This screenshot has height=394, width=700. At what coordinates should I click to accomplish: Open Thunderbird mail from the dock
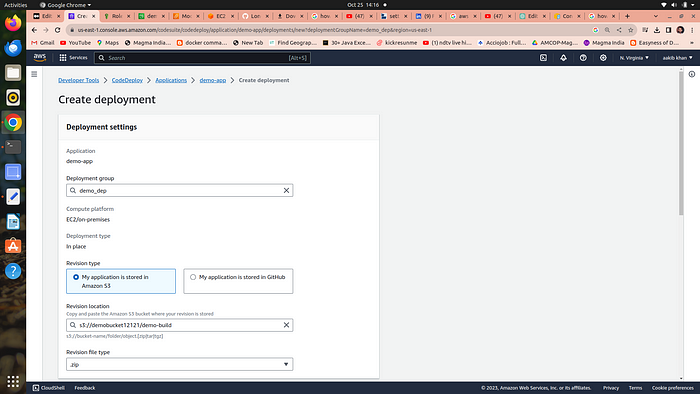click(13, 48)
